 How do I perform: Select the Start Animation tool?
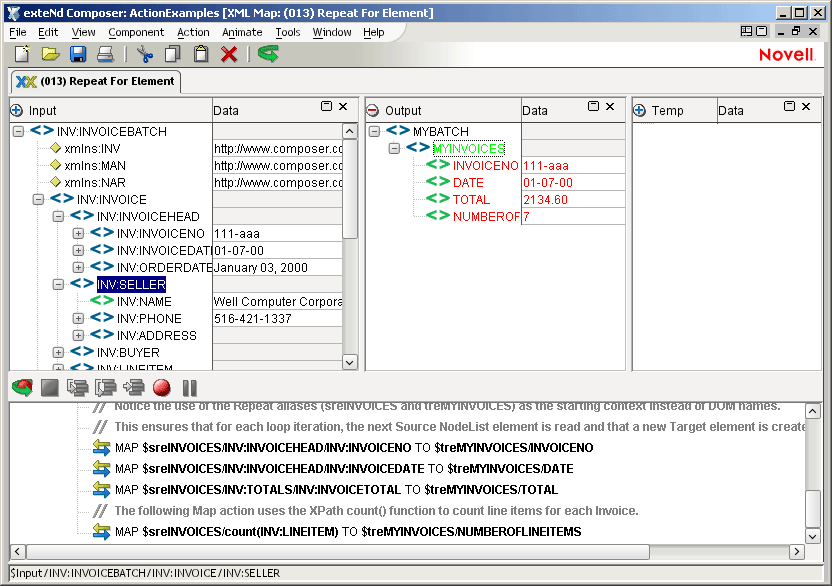[x=21, y=388]
